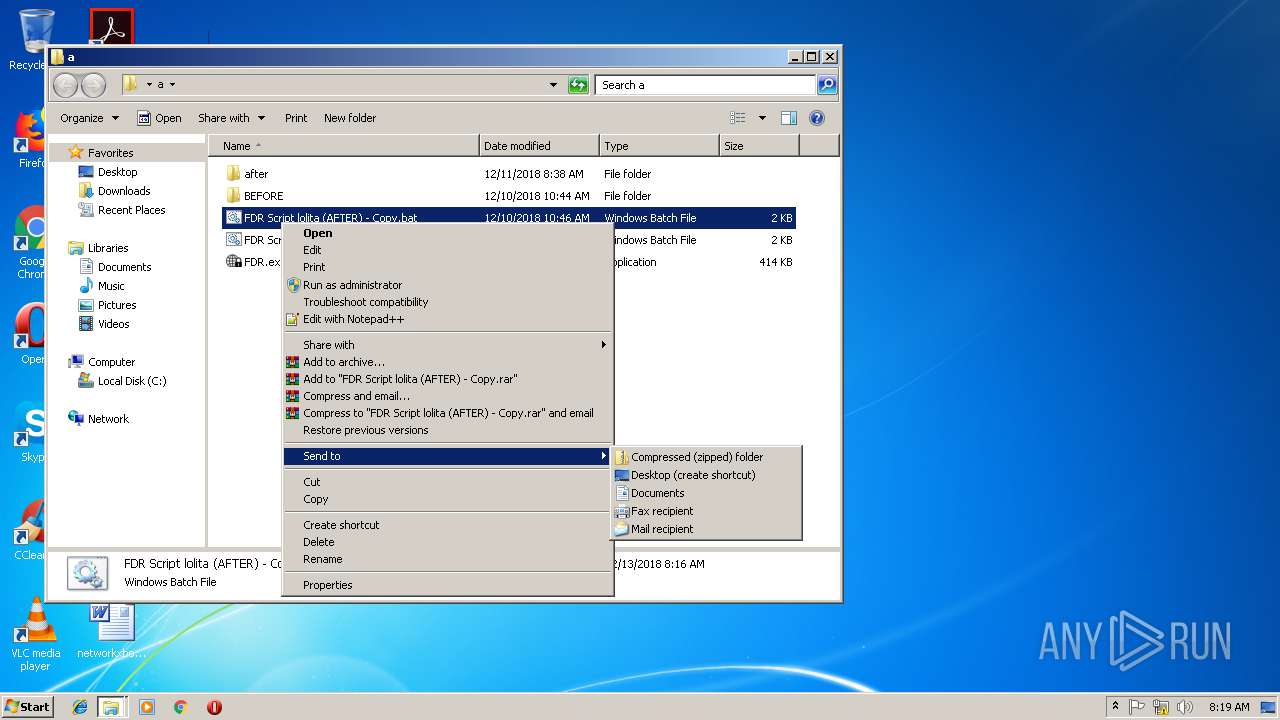Screen dimensions: 1280x720
Task: Open the Opera taskbar icon
Action: (x=214, y=707)
